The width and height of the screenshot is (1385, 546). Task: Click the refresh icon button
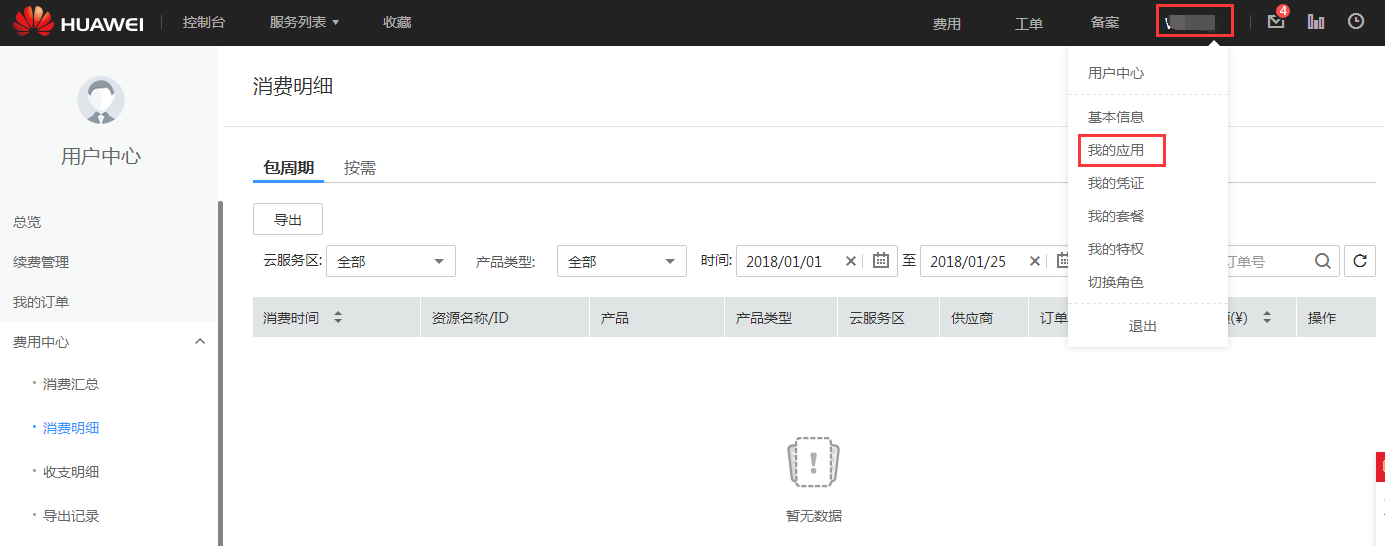(x=1359, y=261)
